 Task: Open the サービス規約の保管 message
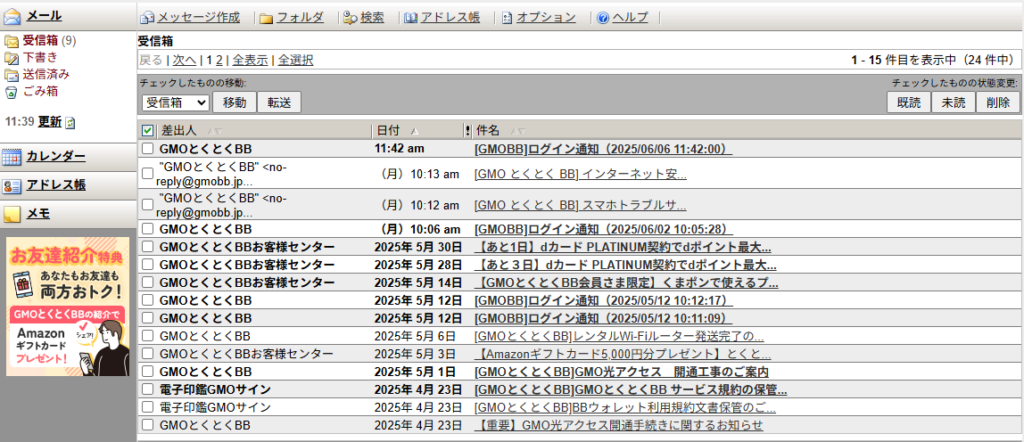[x=630, y=390]
